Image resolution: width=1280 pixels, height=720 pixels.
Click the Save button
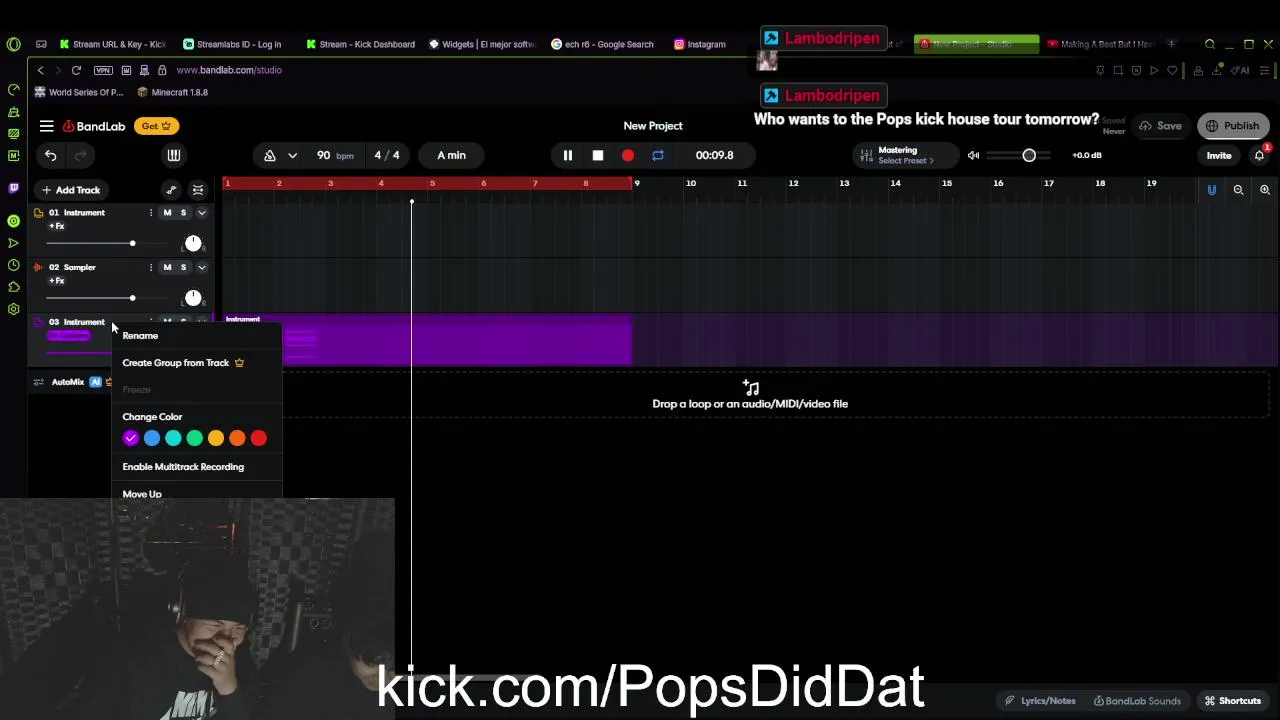1160,126
